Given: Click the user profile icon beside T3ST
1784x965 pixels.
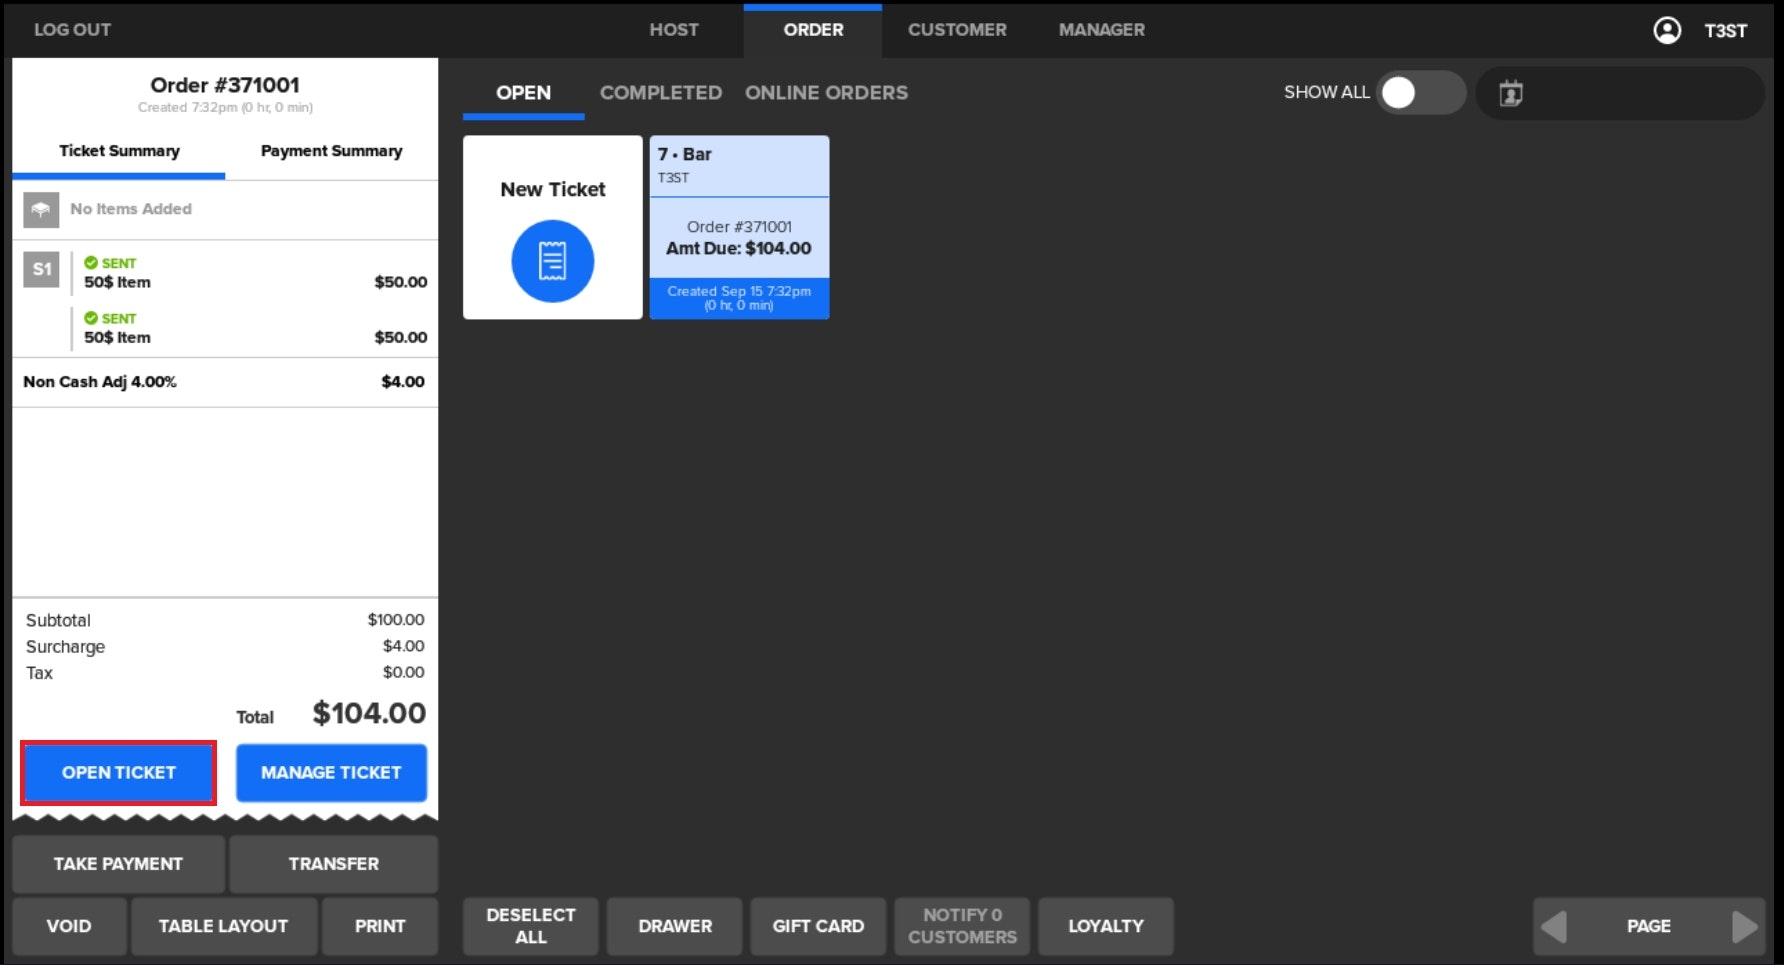Looking at the screenshot, I should pyautogui.click(x=1666, y=30).
